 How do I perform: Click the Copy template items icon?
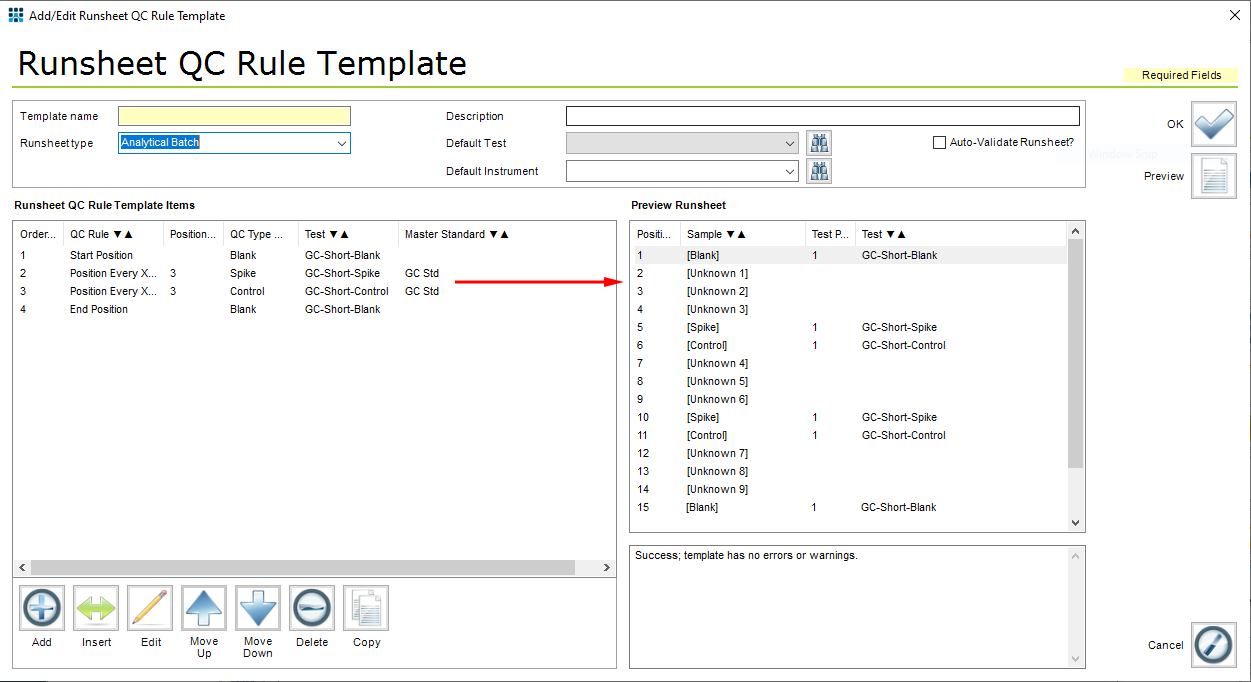(x=365, y=607)
